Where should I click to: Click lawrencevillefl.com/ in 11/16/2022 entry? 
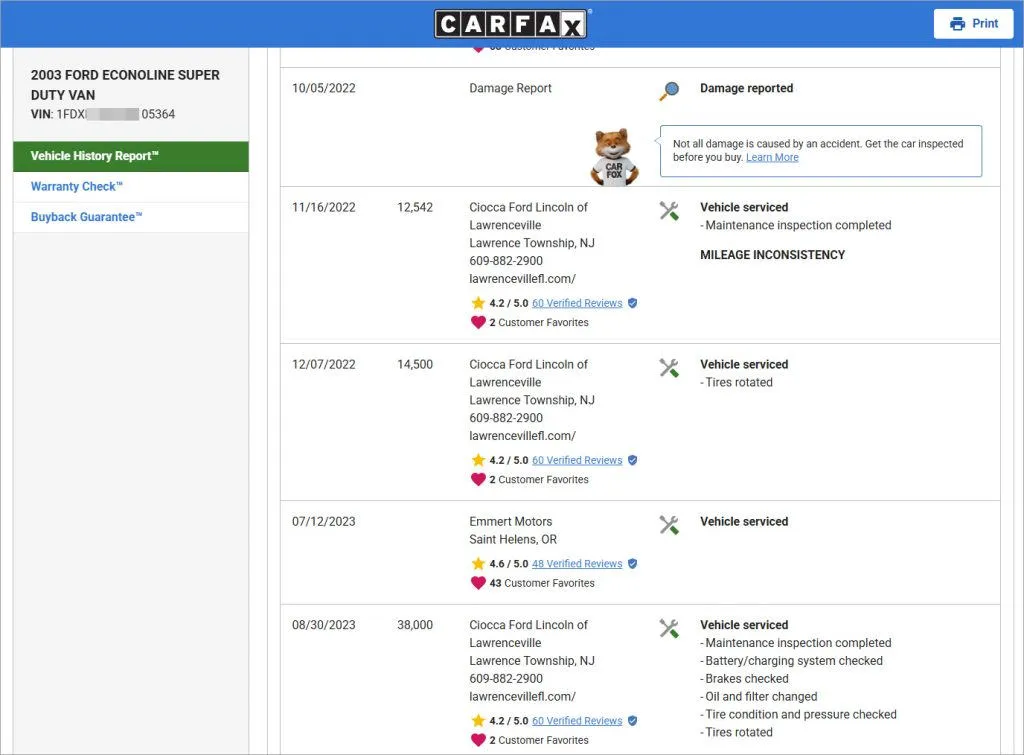pyautogui.click(x=522, y=279)
